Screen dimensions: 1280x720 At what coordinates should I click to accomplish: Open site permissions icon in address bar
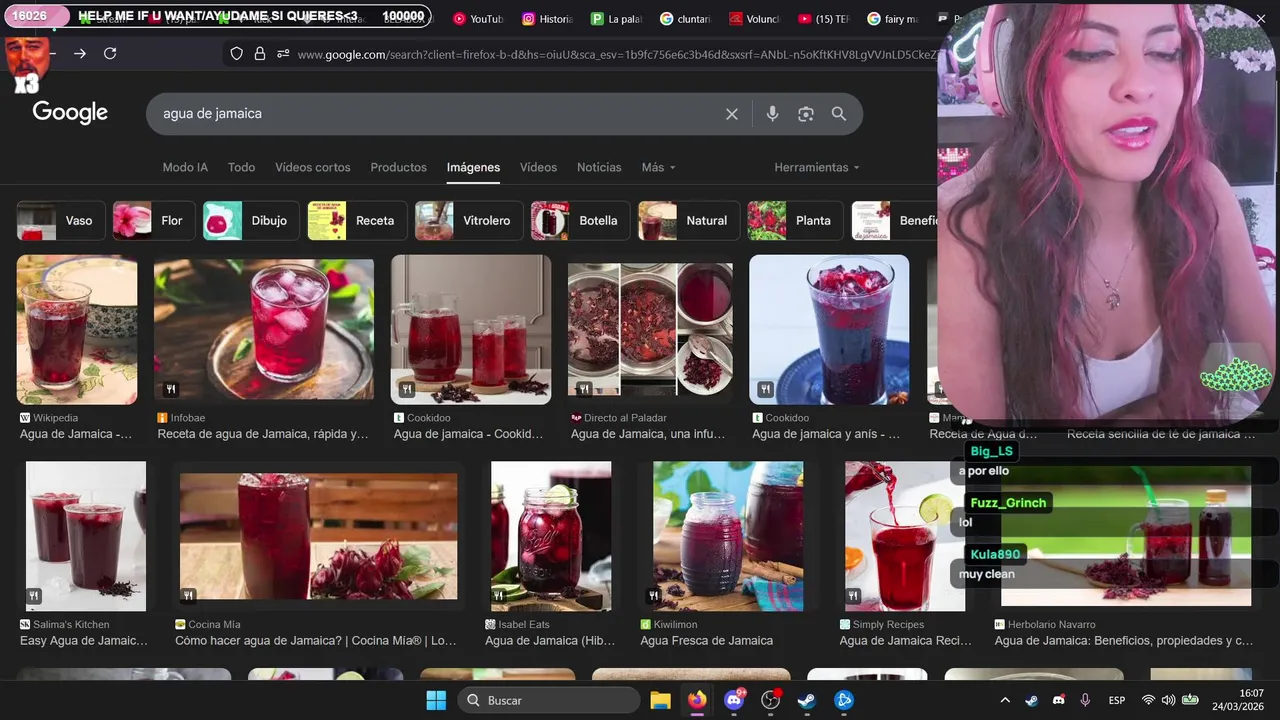[283, 54]
